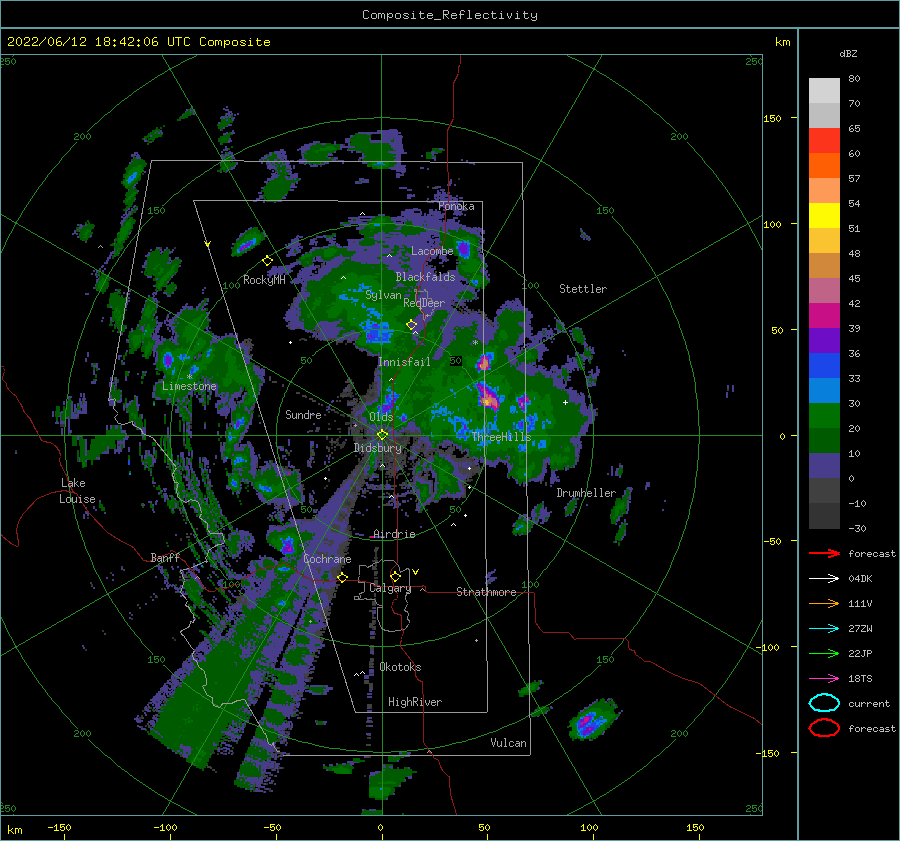
Task: Click the Blackfalds city label
Action: 425,277
